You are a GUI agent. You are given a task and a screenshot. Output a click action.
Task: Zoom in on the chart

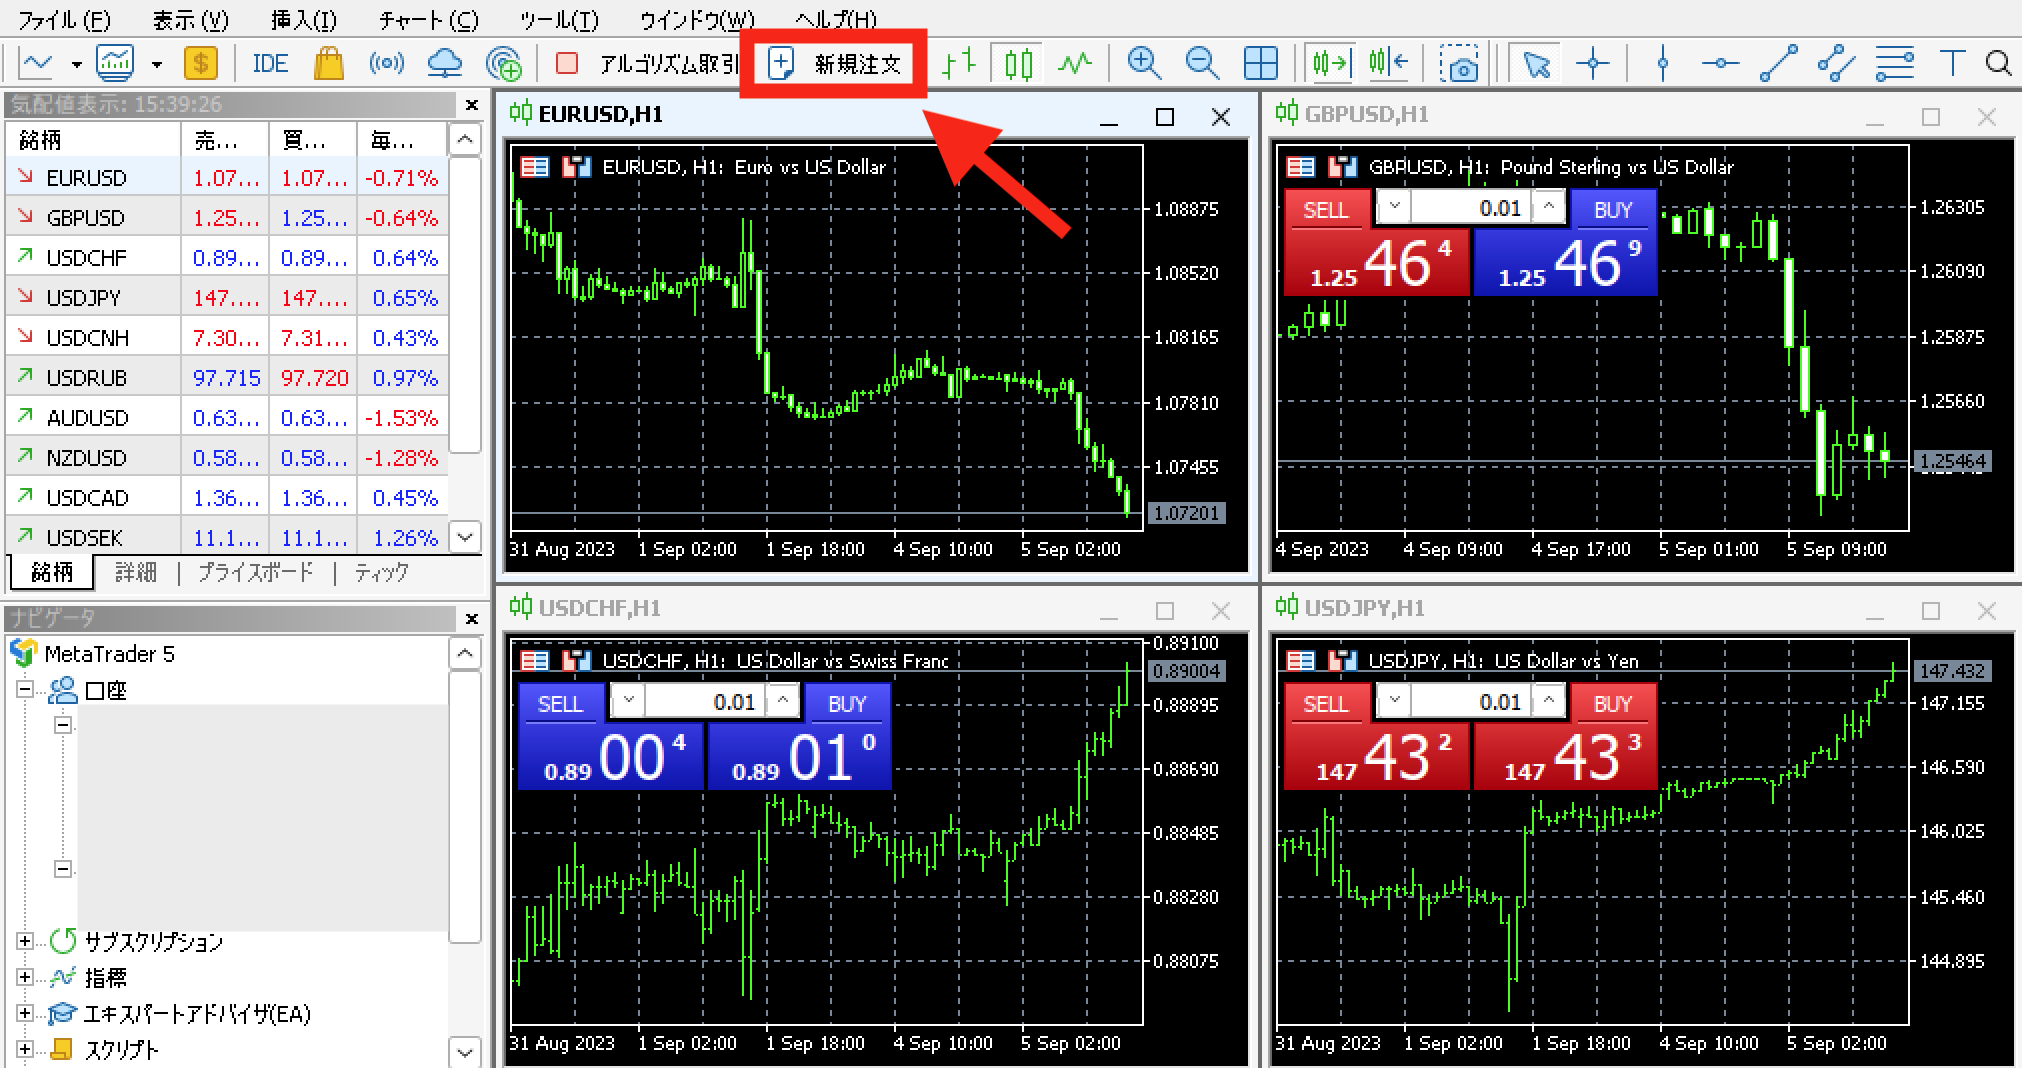pos(1143,64)
